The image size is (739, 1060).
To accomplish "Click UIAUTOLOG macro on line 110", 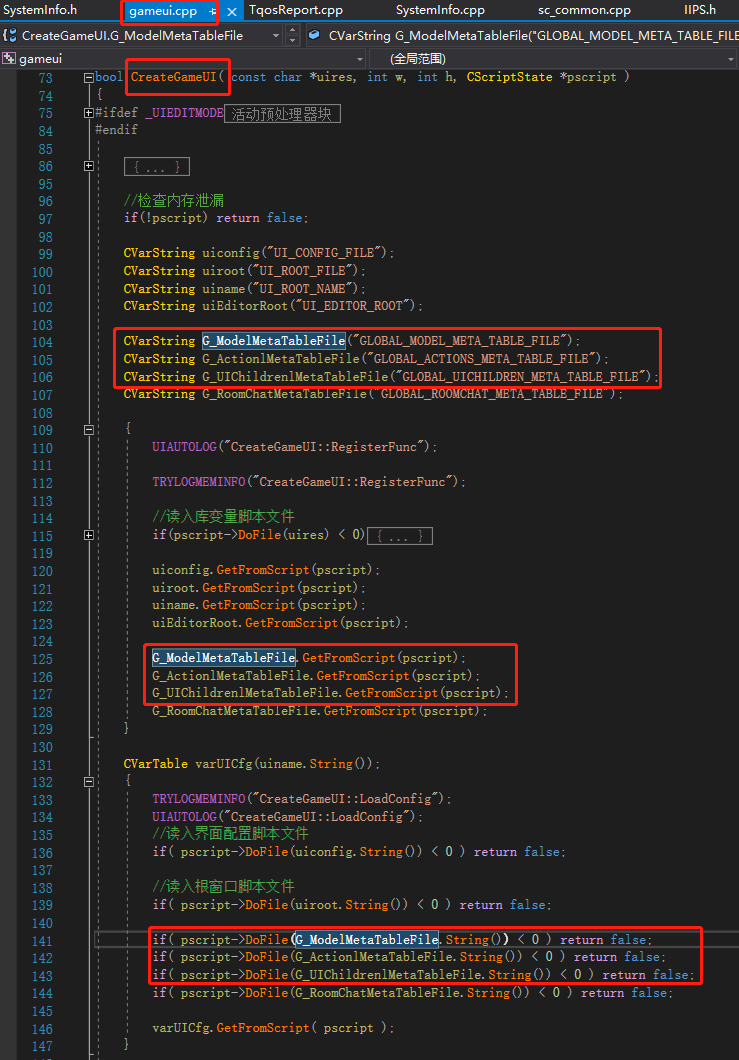I will tap(184, 447).
